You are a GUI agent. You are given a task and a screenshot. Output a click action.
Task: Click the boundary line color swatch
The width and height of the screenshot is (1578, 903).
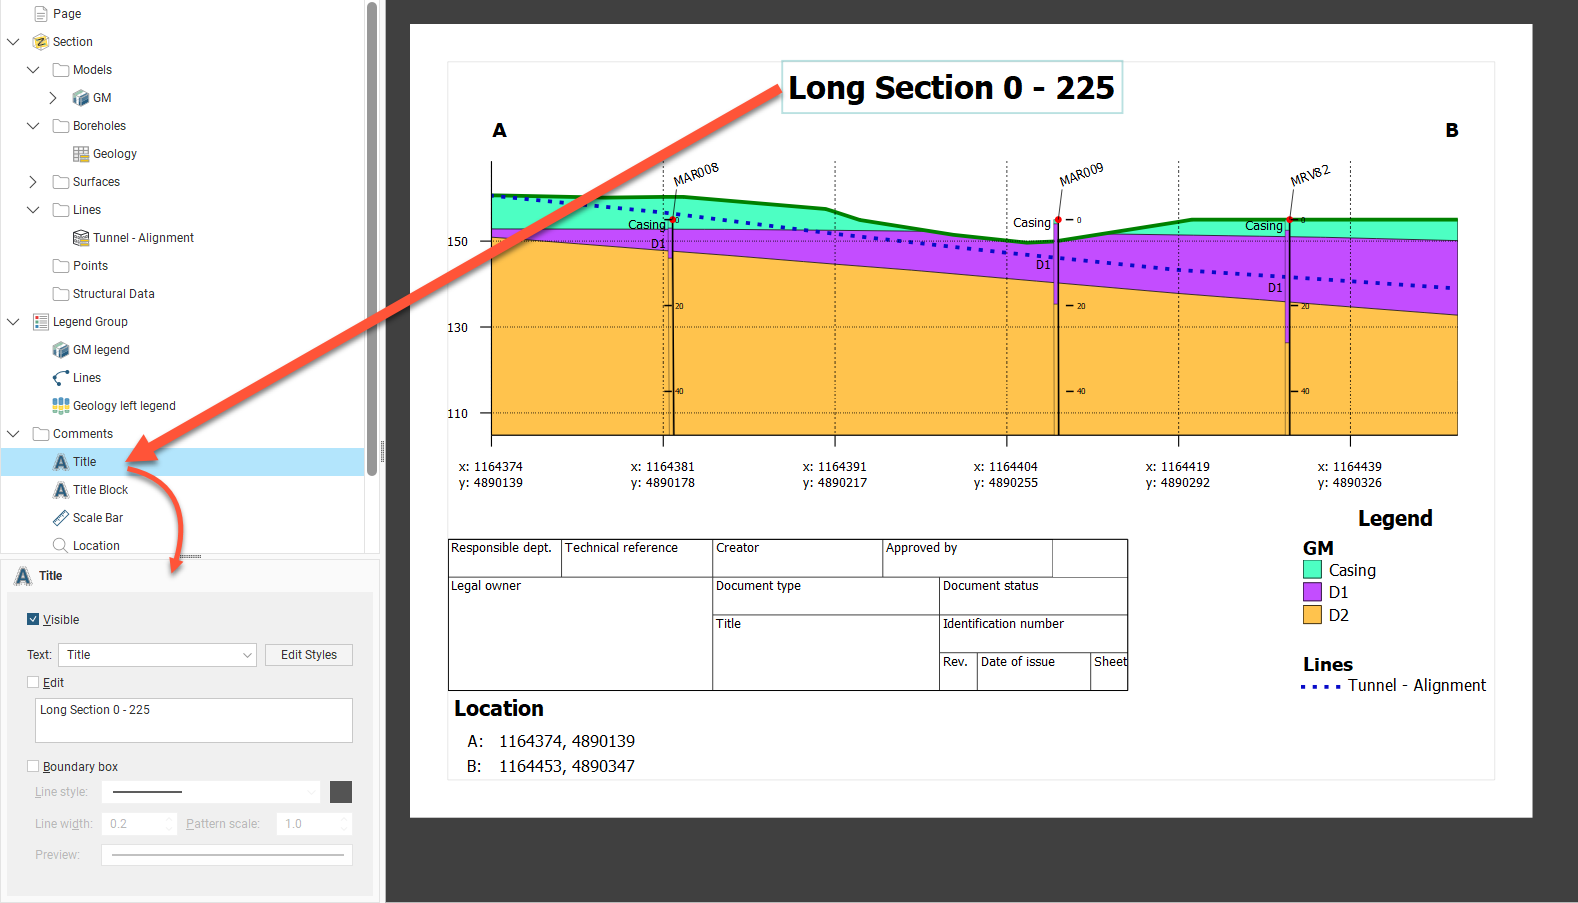(x=341, y=792)
